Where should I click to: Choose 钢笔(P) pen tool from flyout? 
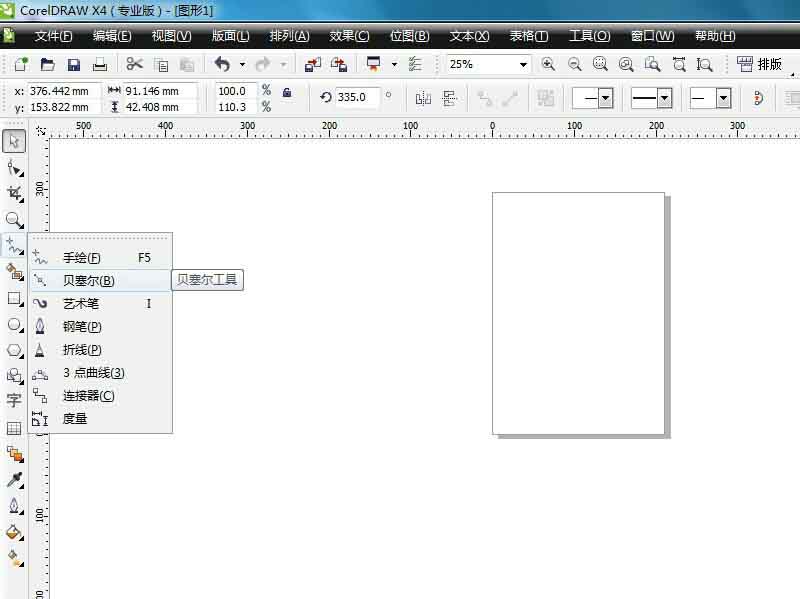point(101,327)
